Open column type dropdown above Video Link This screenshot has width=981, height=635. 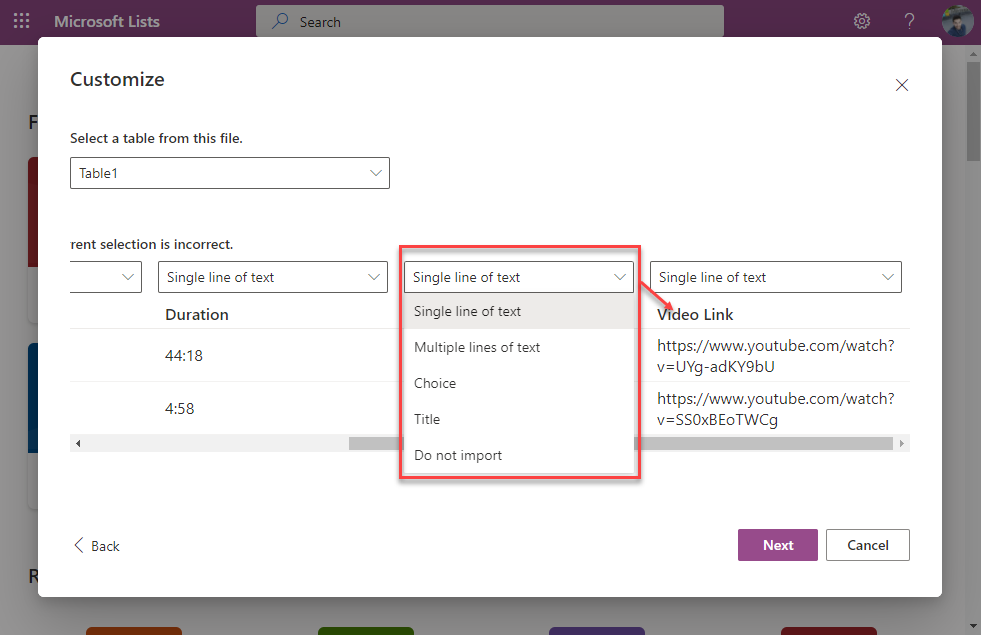775,277
